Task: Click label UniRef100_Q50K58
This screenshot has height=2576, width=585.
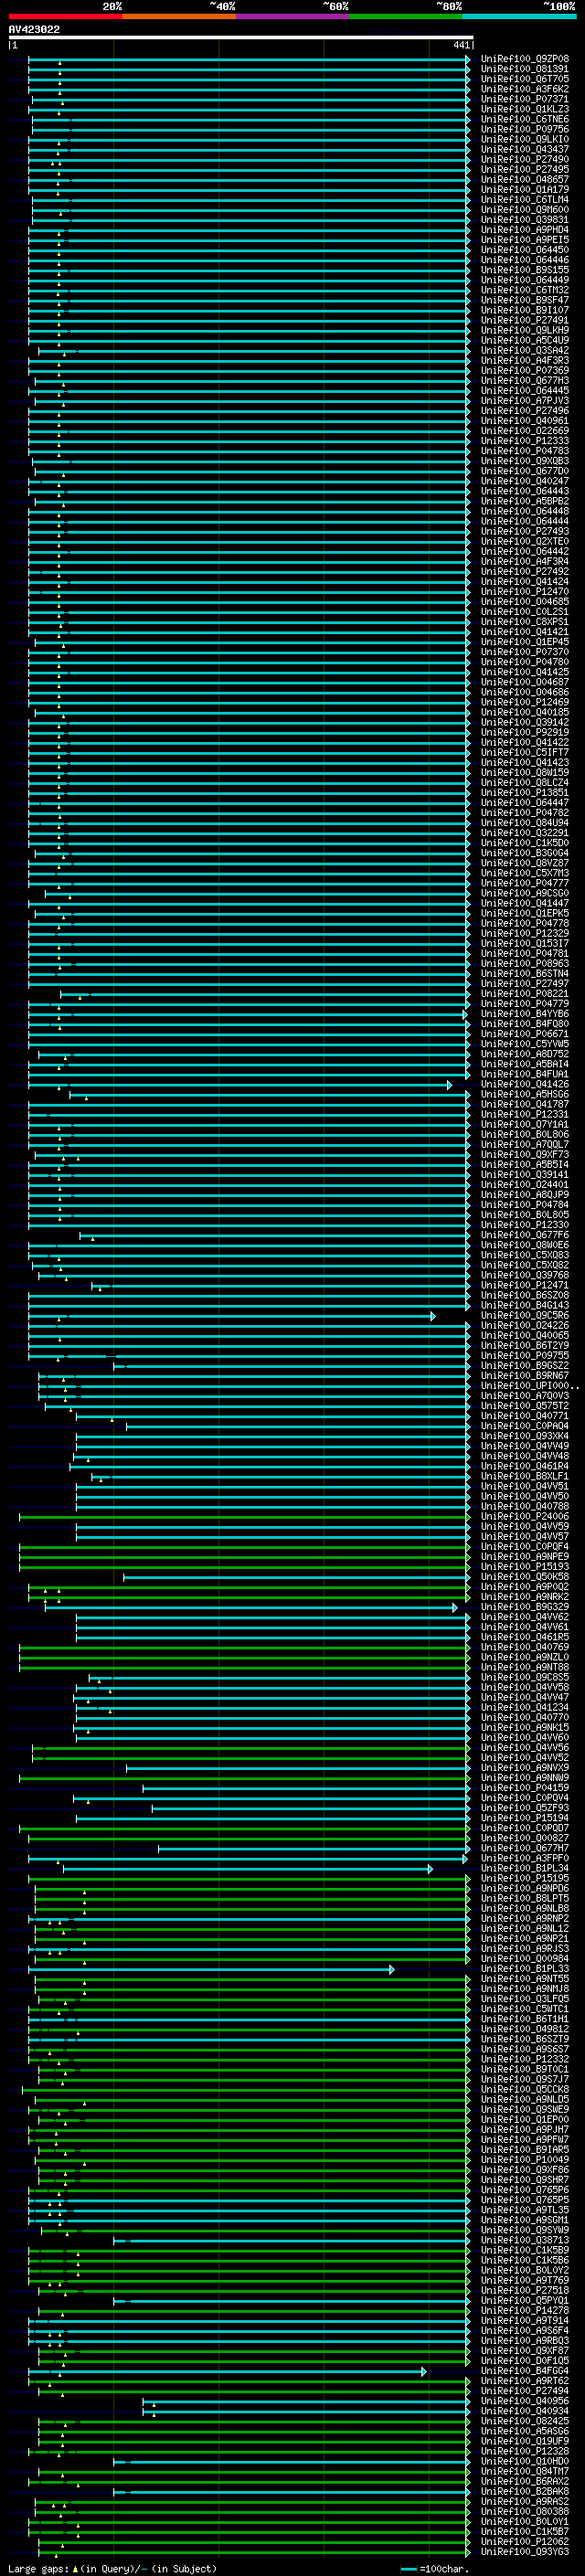Action: pyautogui.click(x=525, y=1576)
